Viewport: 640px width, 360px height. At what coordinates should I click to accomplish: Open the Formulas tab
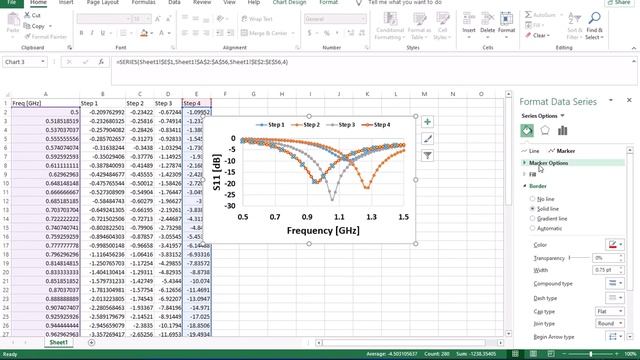click(143, 2)
